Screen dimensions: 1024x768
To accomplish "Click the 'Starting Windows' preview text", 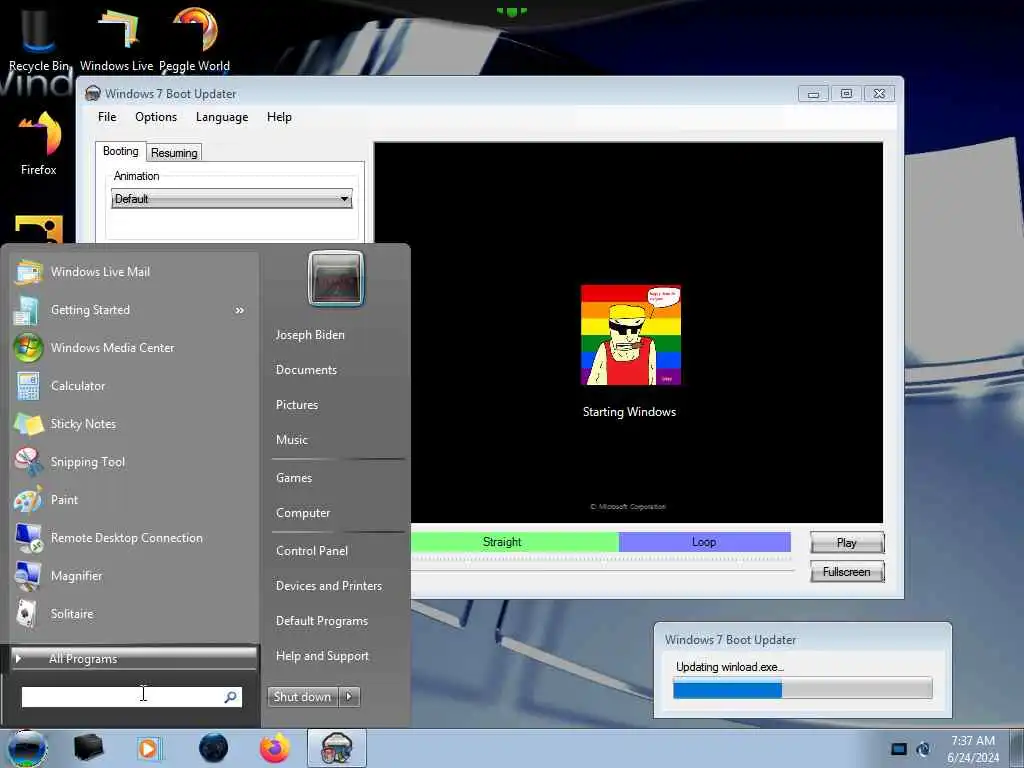I will click(630, 412).
